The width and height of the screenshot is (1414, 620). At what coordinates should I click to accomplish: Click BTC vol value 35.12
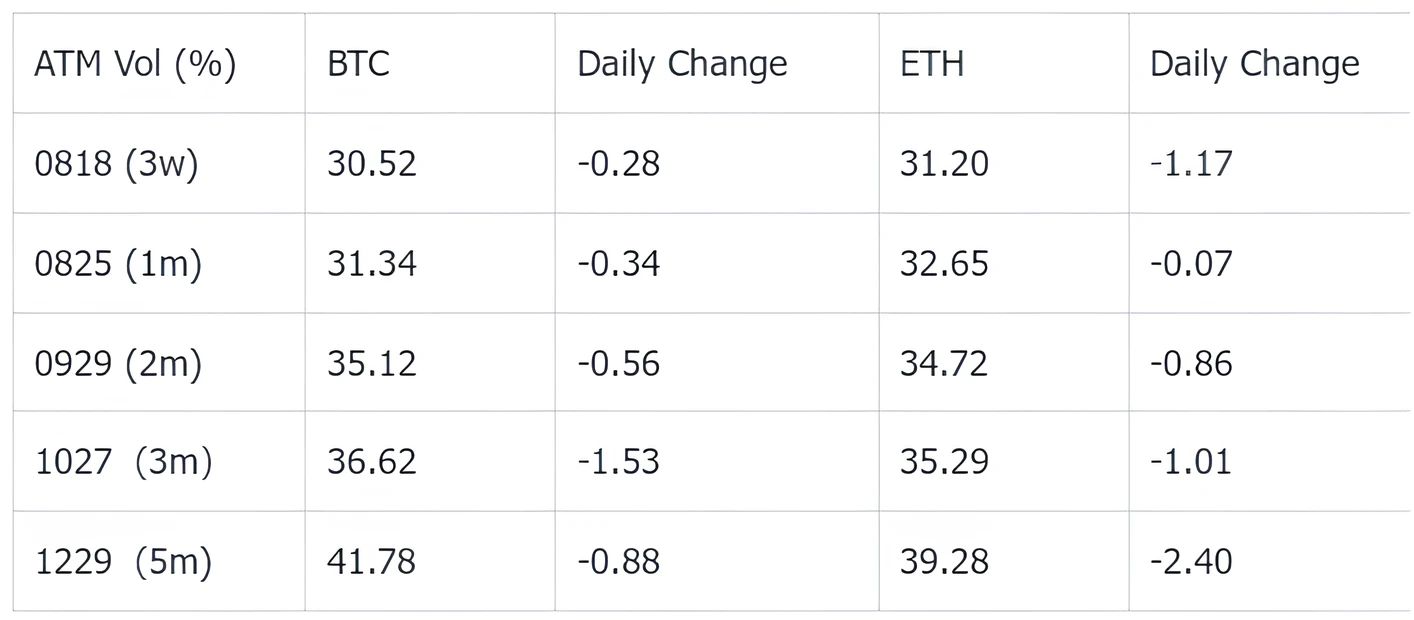(x=372, y=363)
